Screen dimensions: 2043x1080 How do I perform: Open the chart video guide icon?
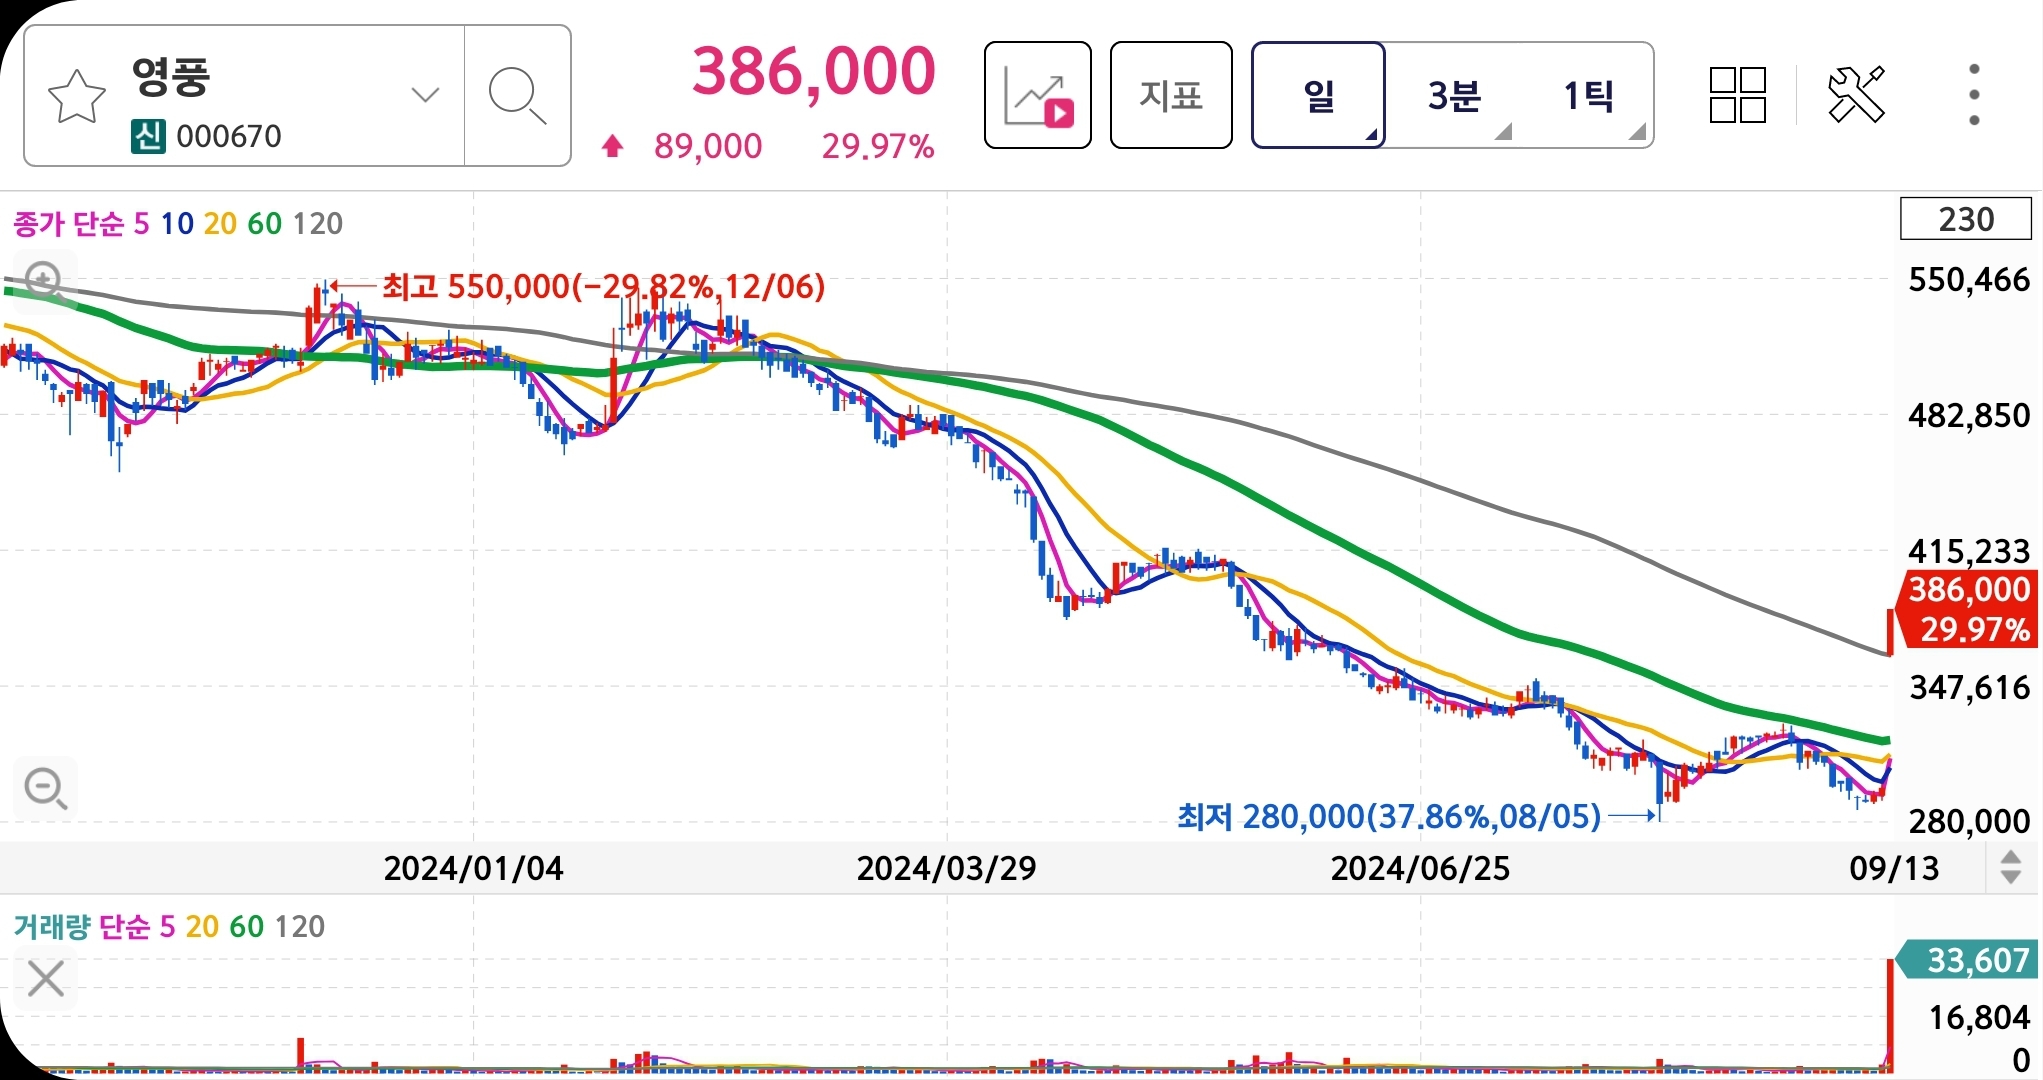click(1037, 95)
